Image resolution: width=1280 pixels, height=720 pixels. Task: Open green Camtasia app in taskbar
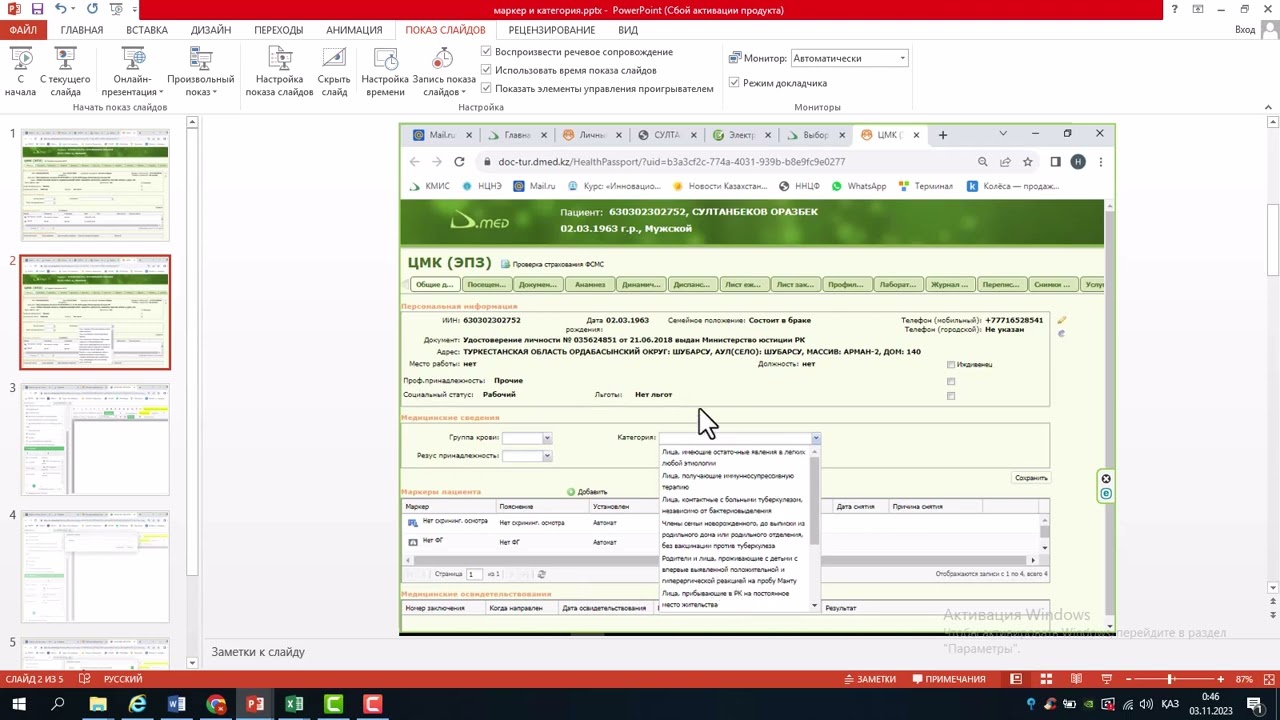click(333, 705)
